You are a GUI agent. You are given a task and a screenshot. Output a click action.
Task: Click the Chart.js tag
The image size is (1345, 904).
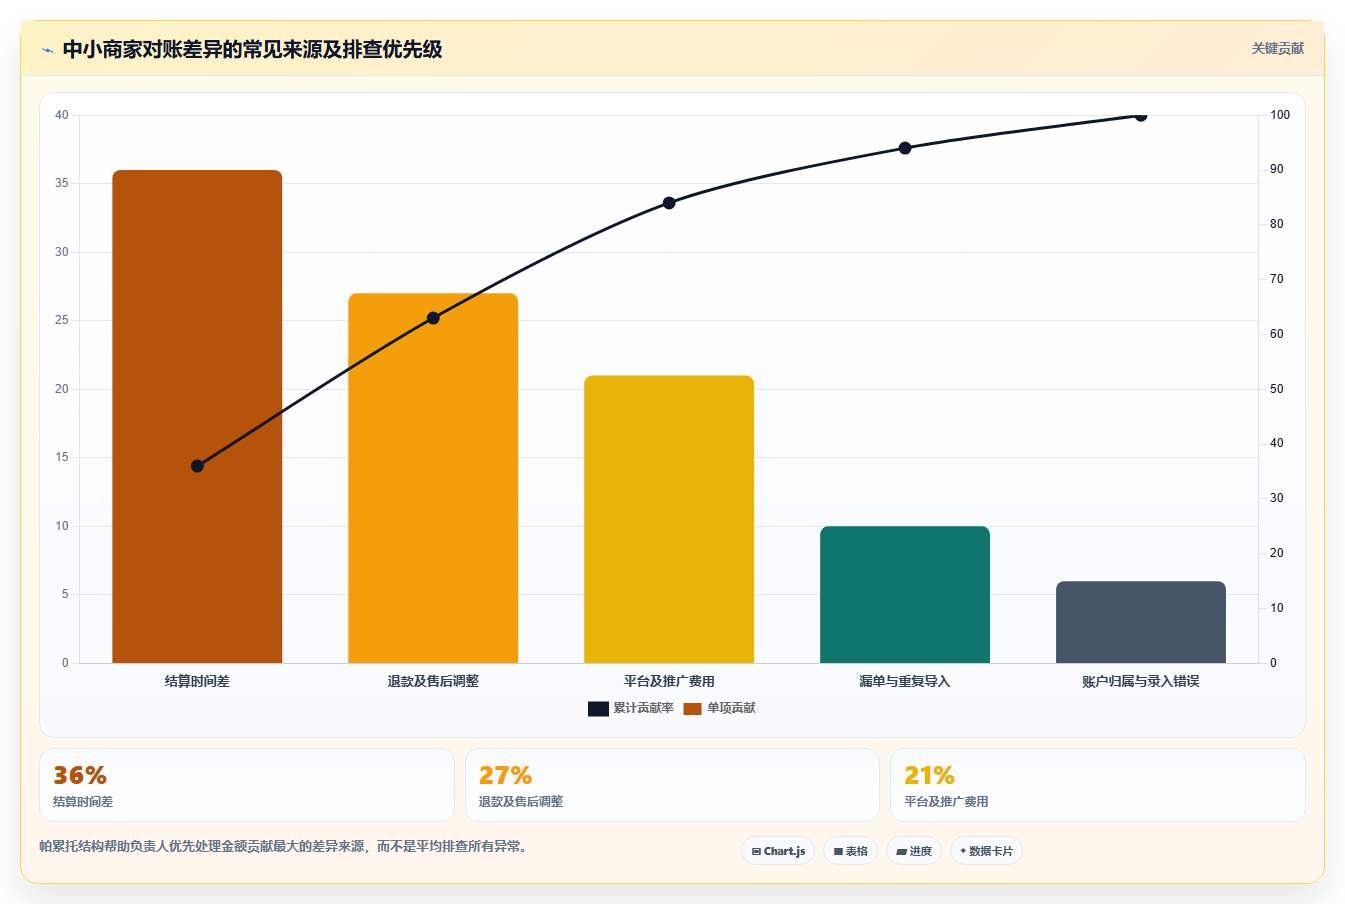(778, 851)
